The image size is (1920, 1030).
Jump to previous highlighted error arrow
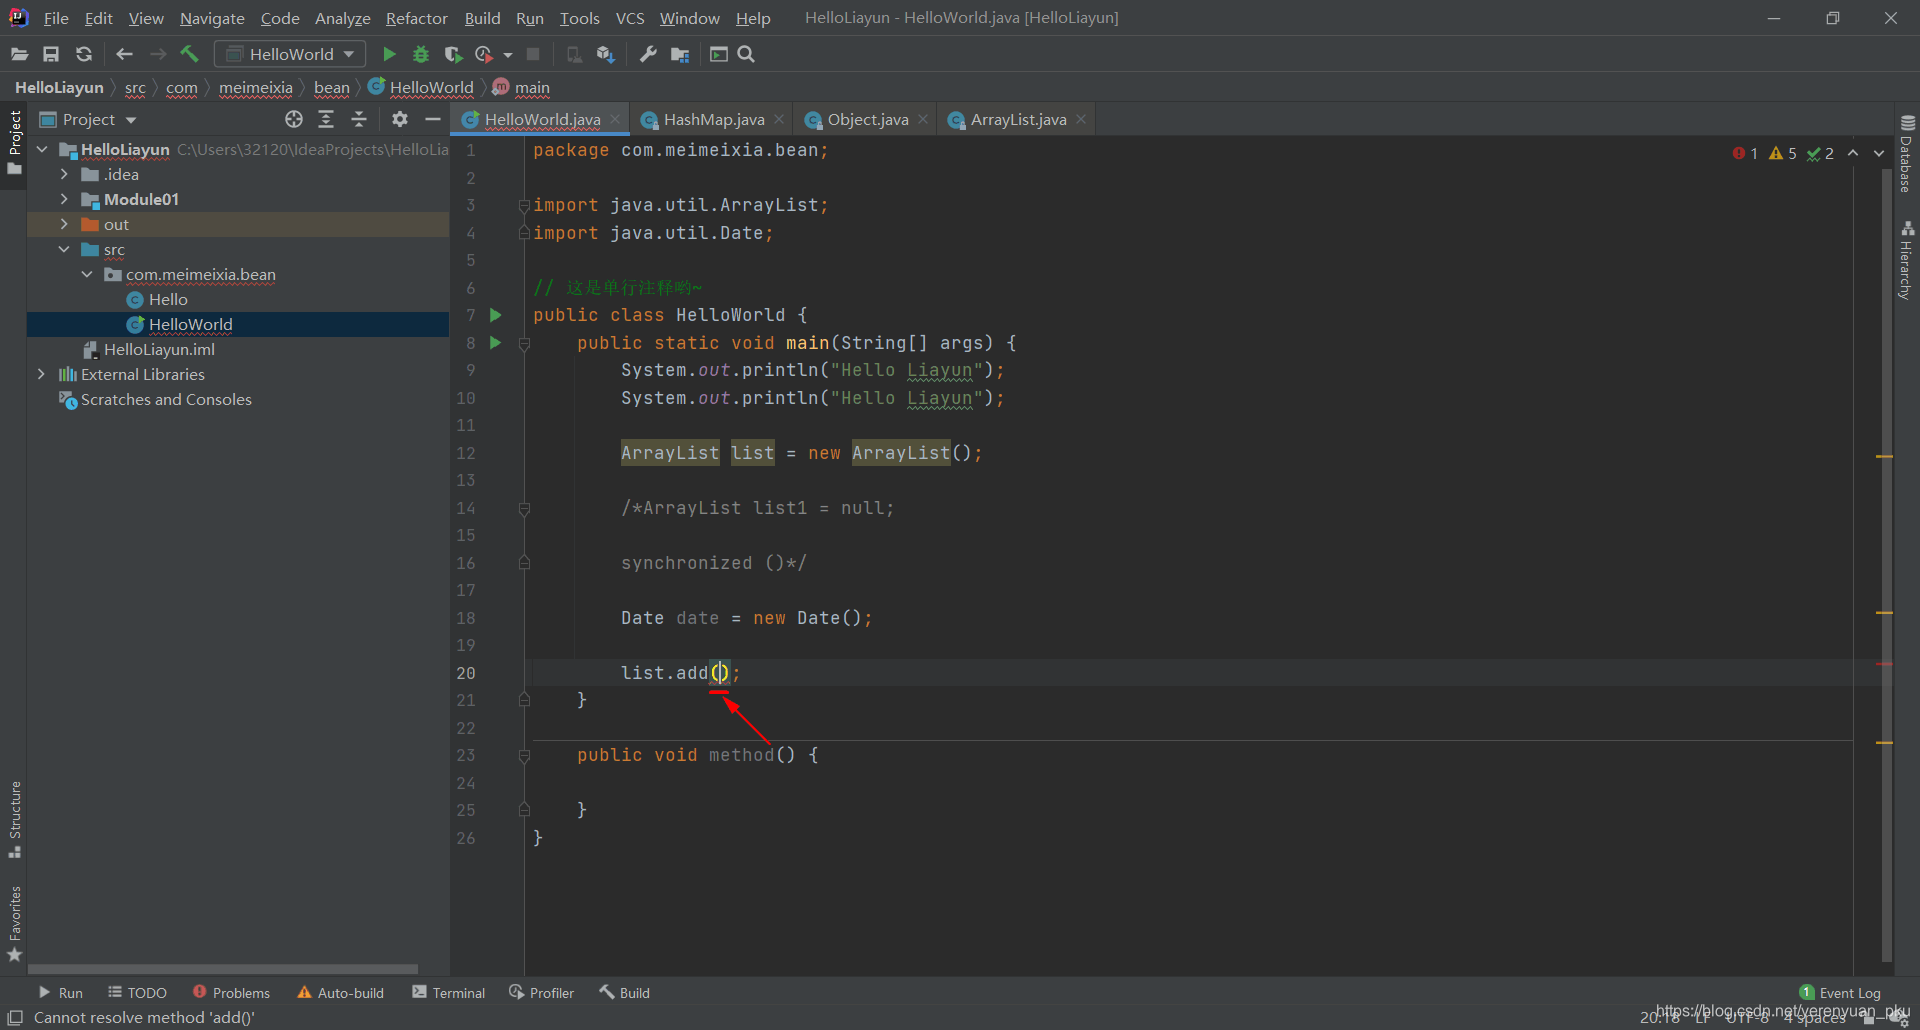(1853, 153)
